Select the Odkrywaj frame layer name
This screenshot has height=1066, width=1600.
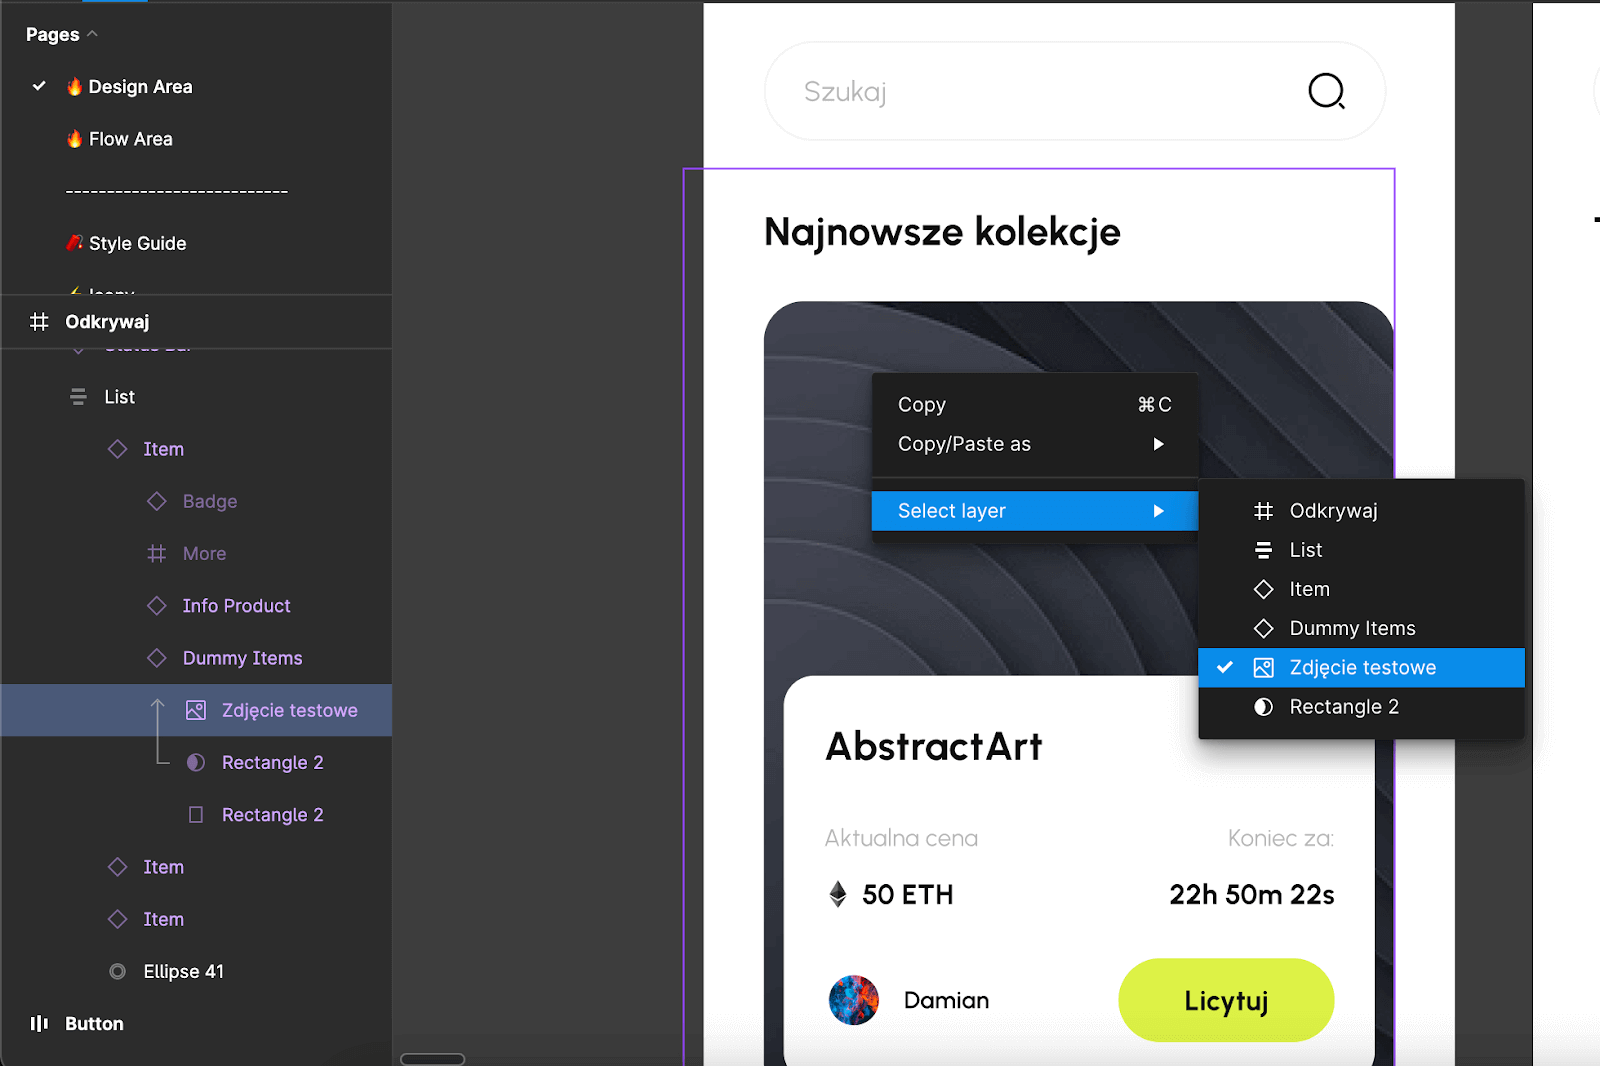pyautogui.click(x=107, y=322)
